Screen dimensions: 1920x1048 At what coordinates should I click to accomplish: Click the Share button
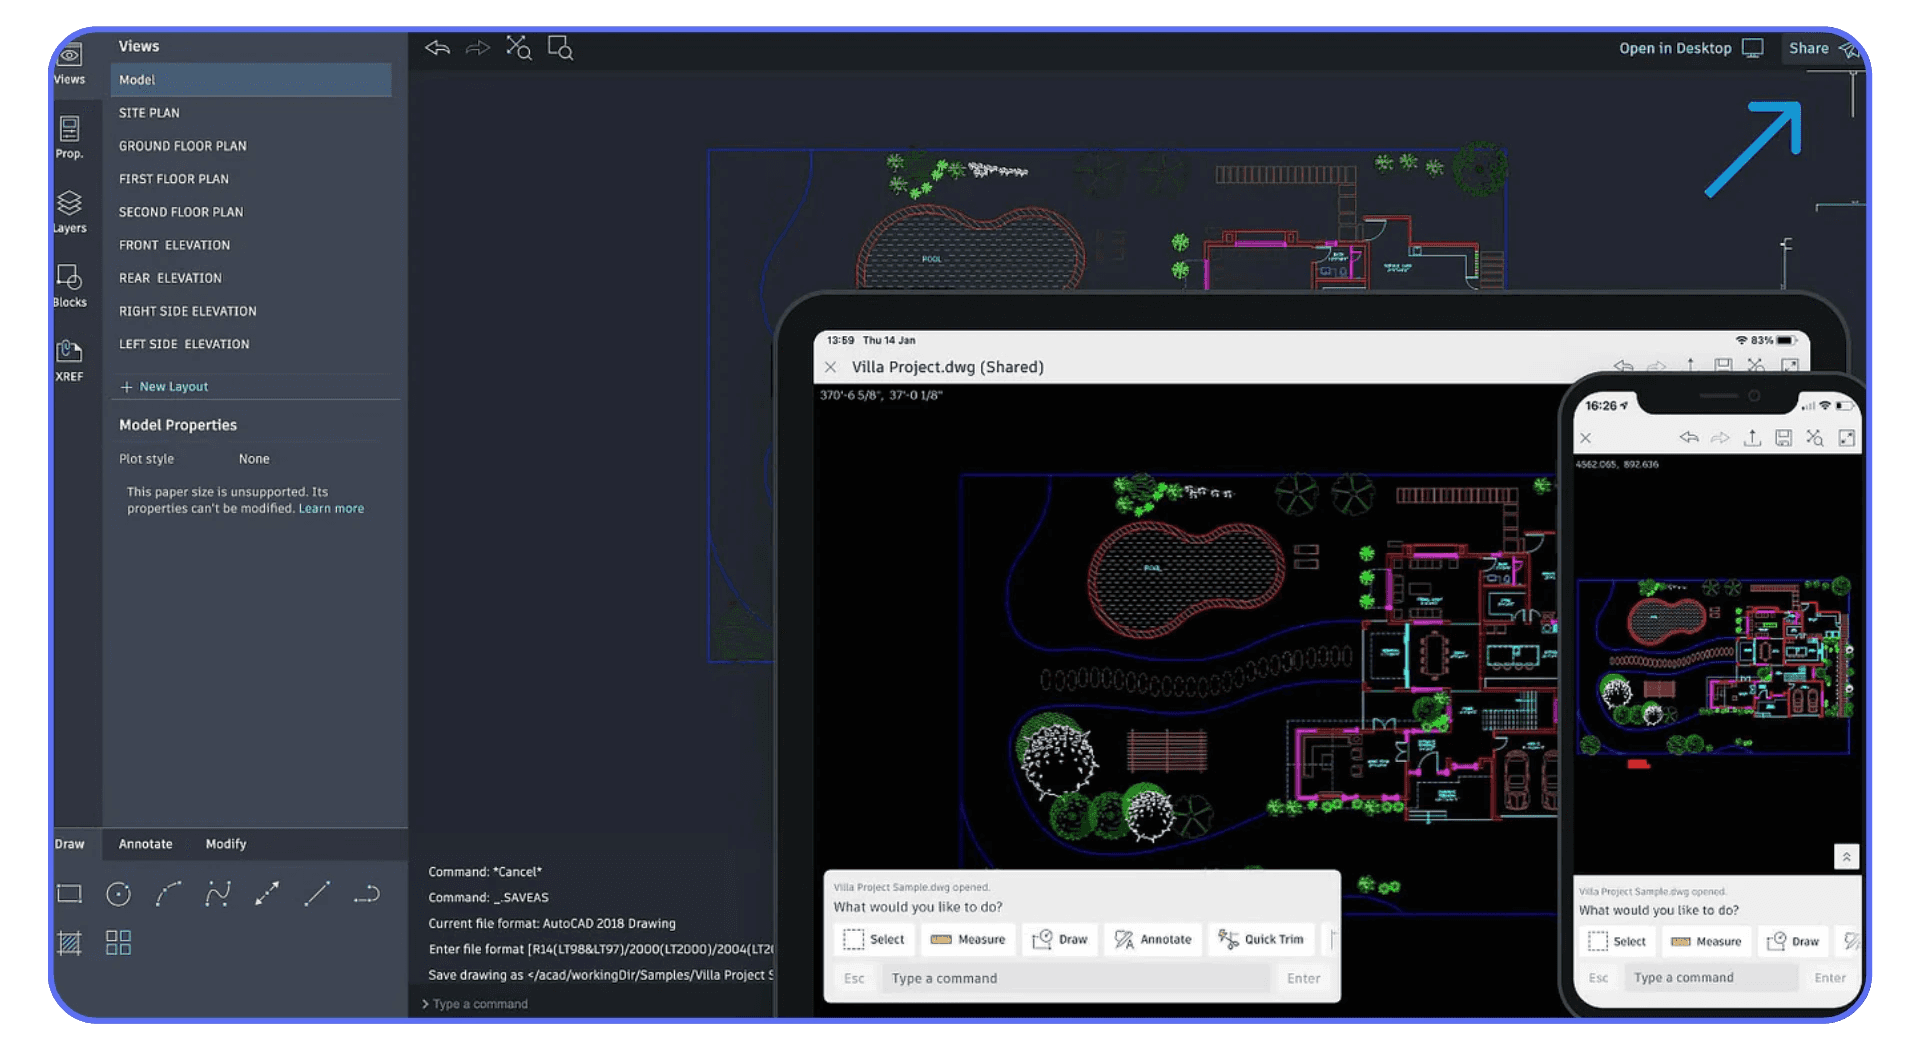1808,47
